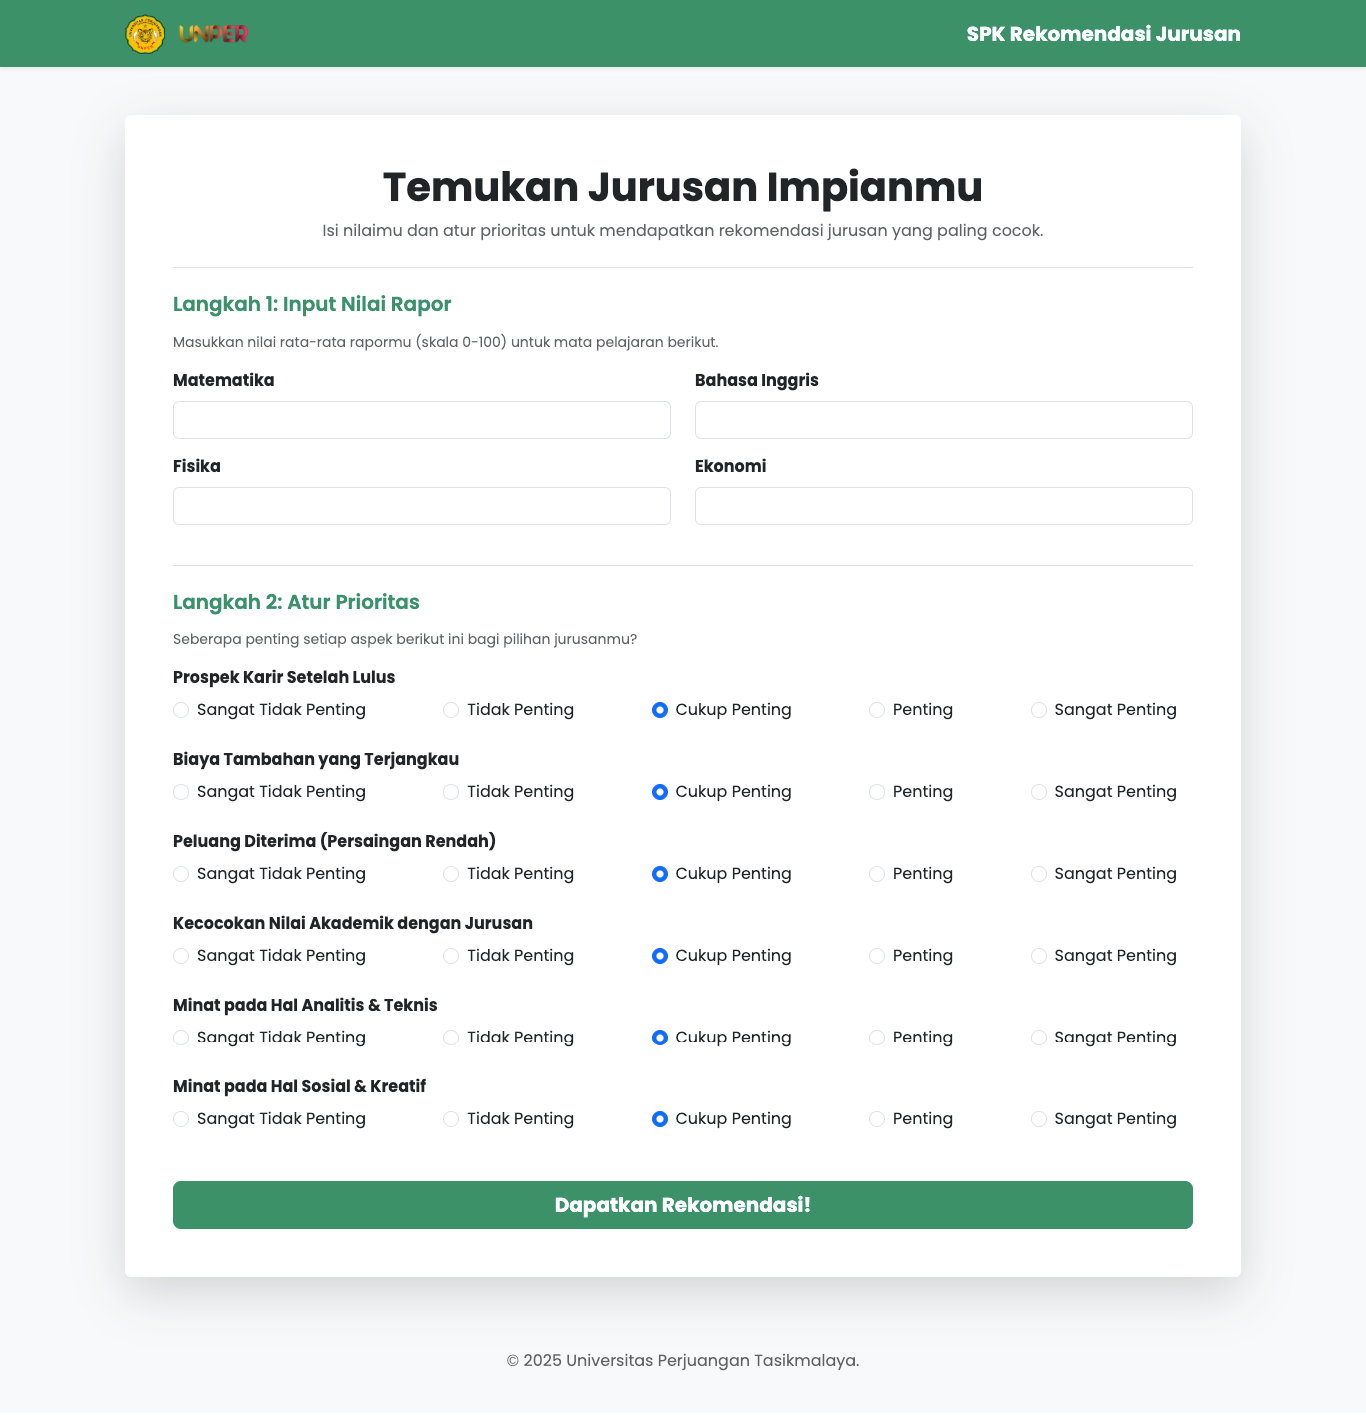The height and width of the screenshot is (1415, 1366).
Task: Click the UNPER logo in the header
Action: pyautogui.click(x=145, y=33)
